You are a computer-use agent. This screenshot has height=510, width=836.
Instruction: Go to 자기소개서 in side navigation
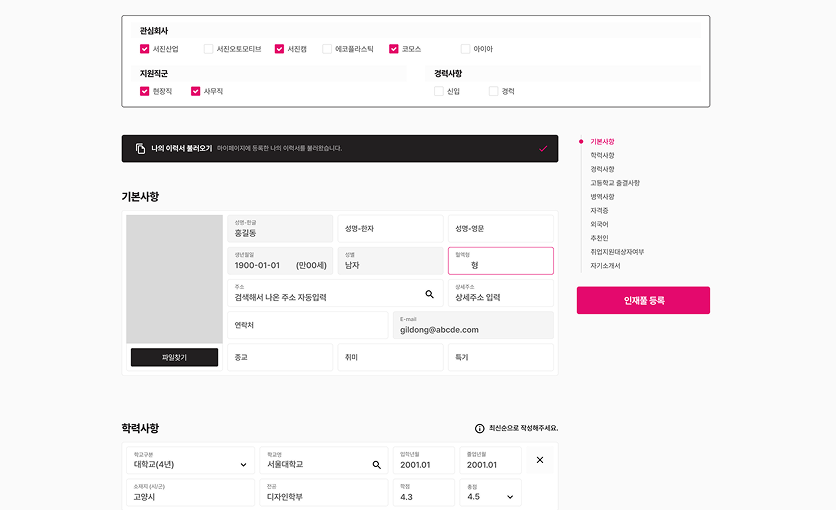pos(605,266)
